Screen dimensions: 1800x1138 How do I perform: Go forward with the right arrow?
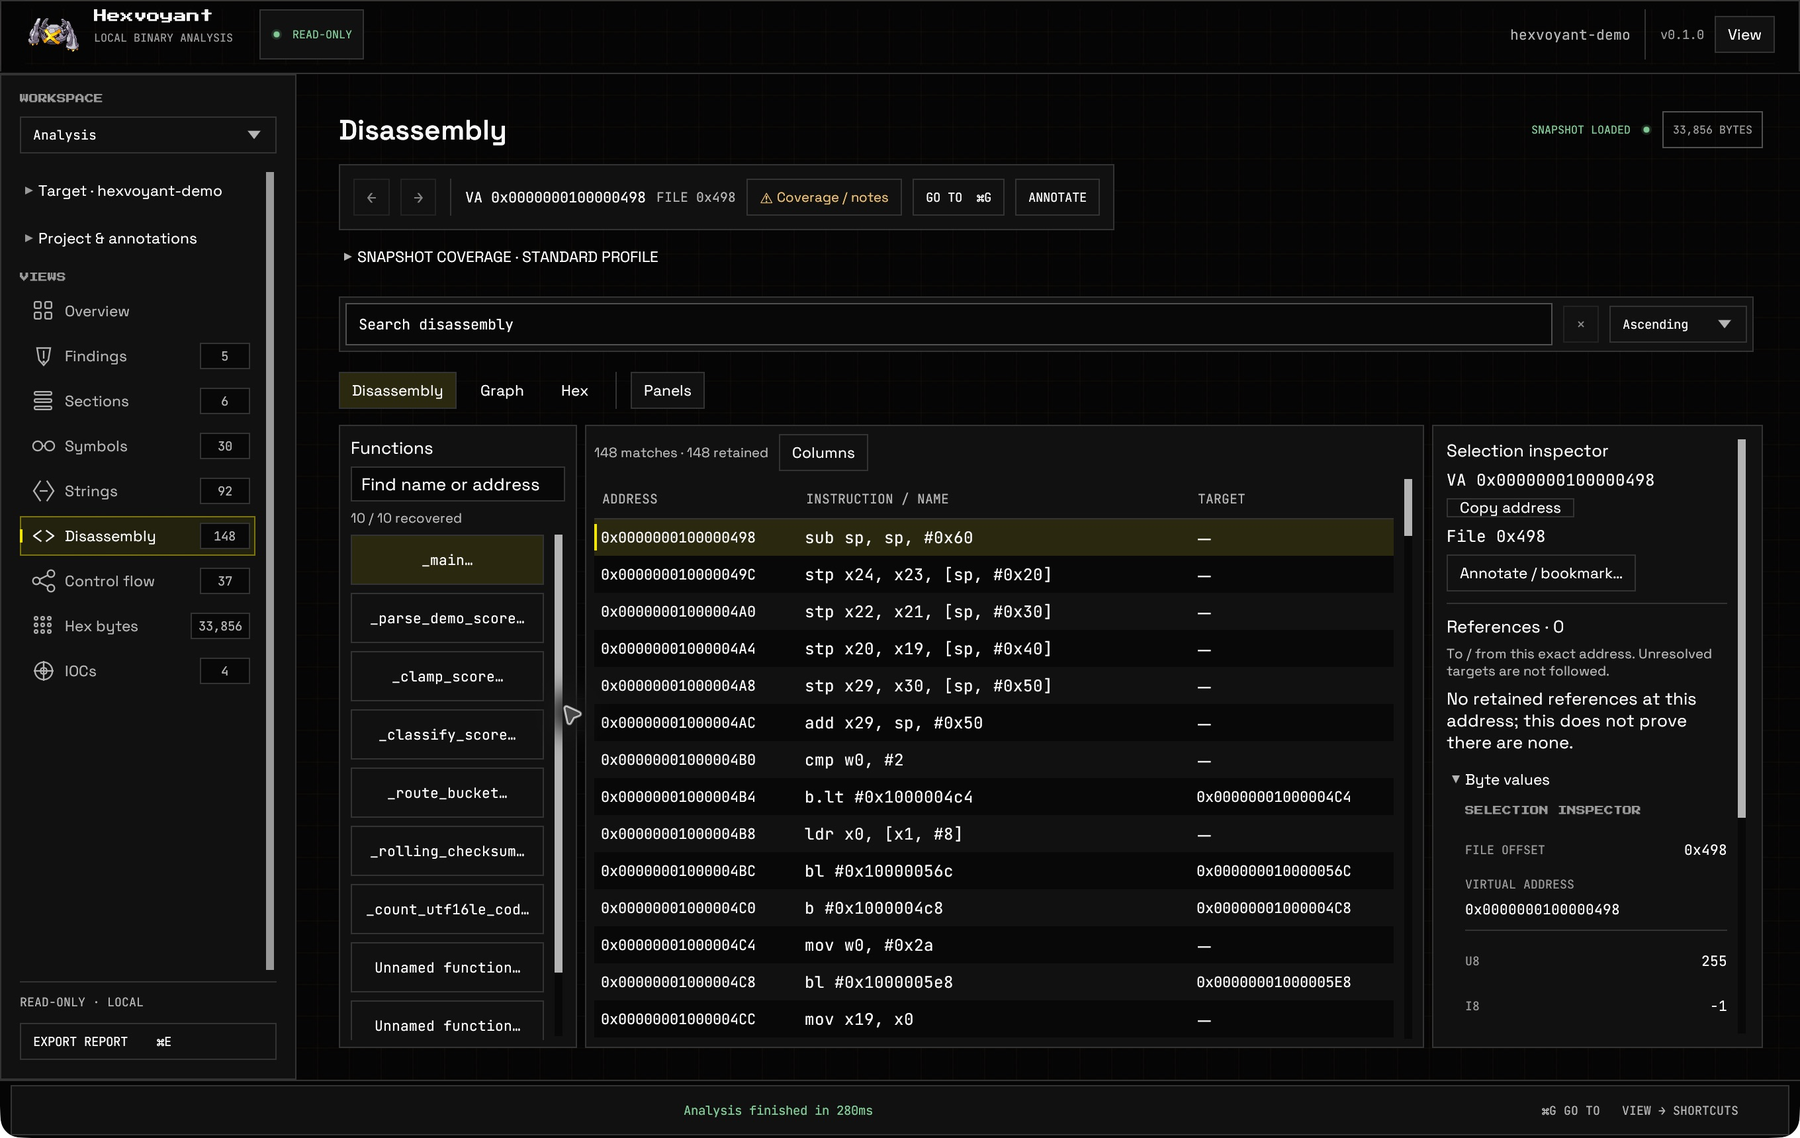[418, 197]
